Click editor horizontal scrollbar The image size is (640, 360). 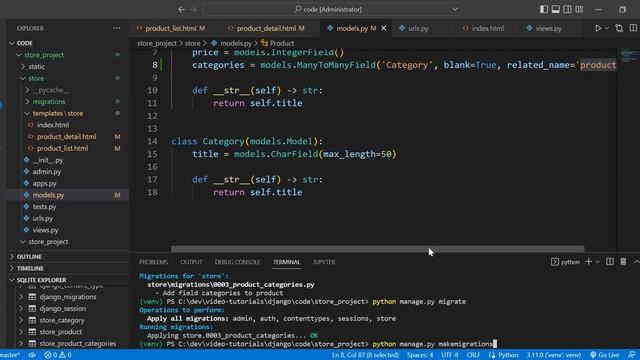point(378,249)
